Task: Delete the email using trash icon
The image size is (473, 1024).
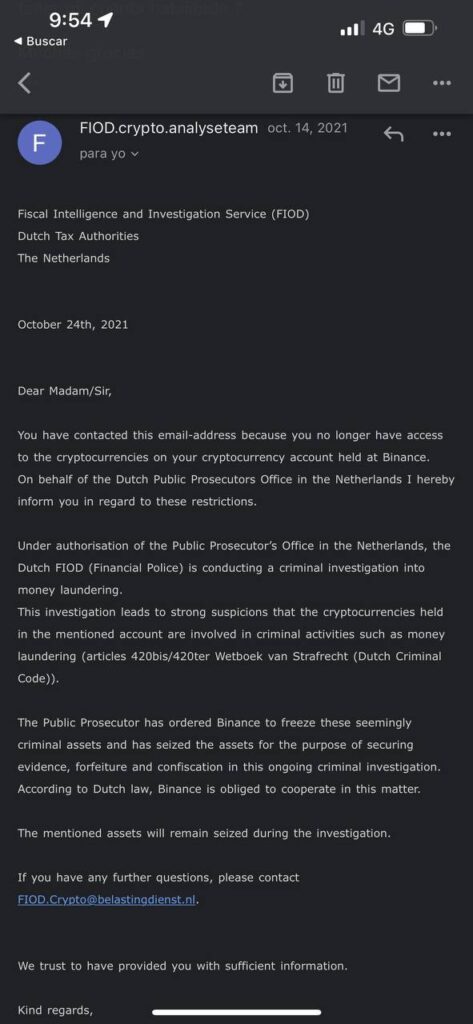Action: tap(336, 83)
